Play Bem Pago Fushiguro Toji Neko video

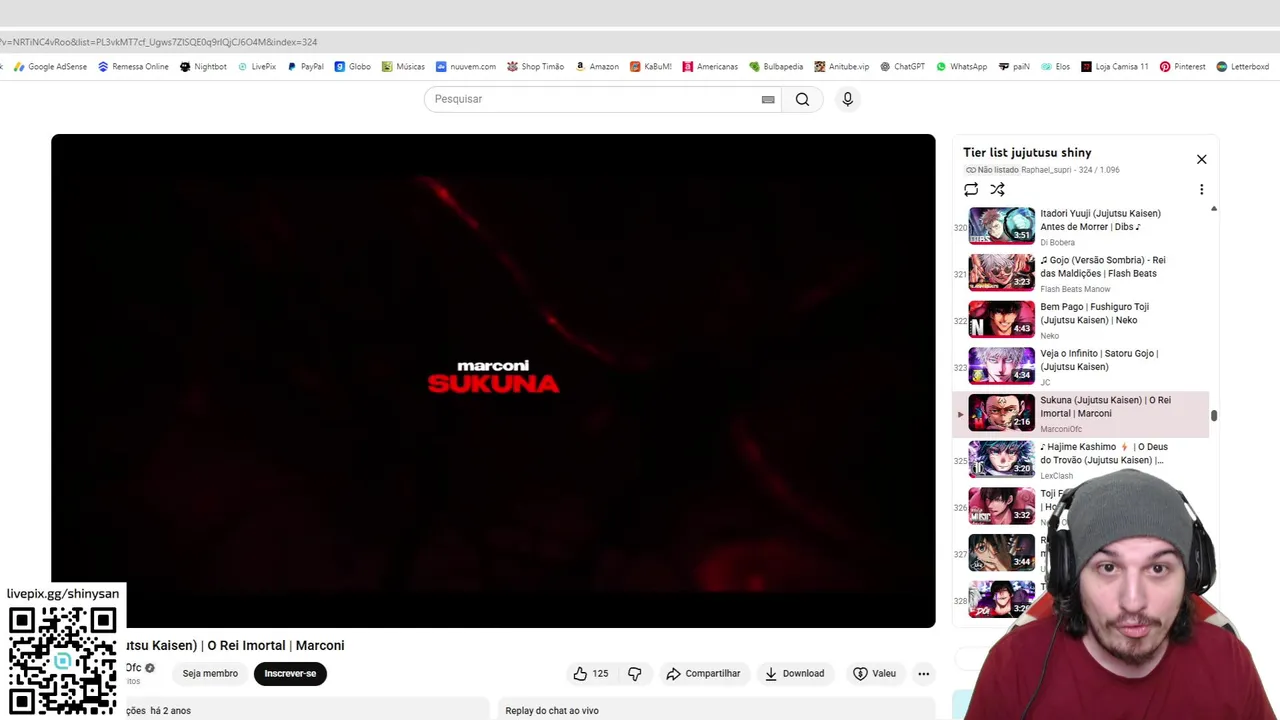(1081, 320)
